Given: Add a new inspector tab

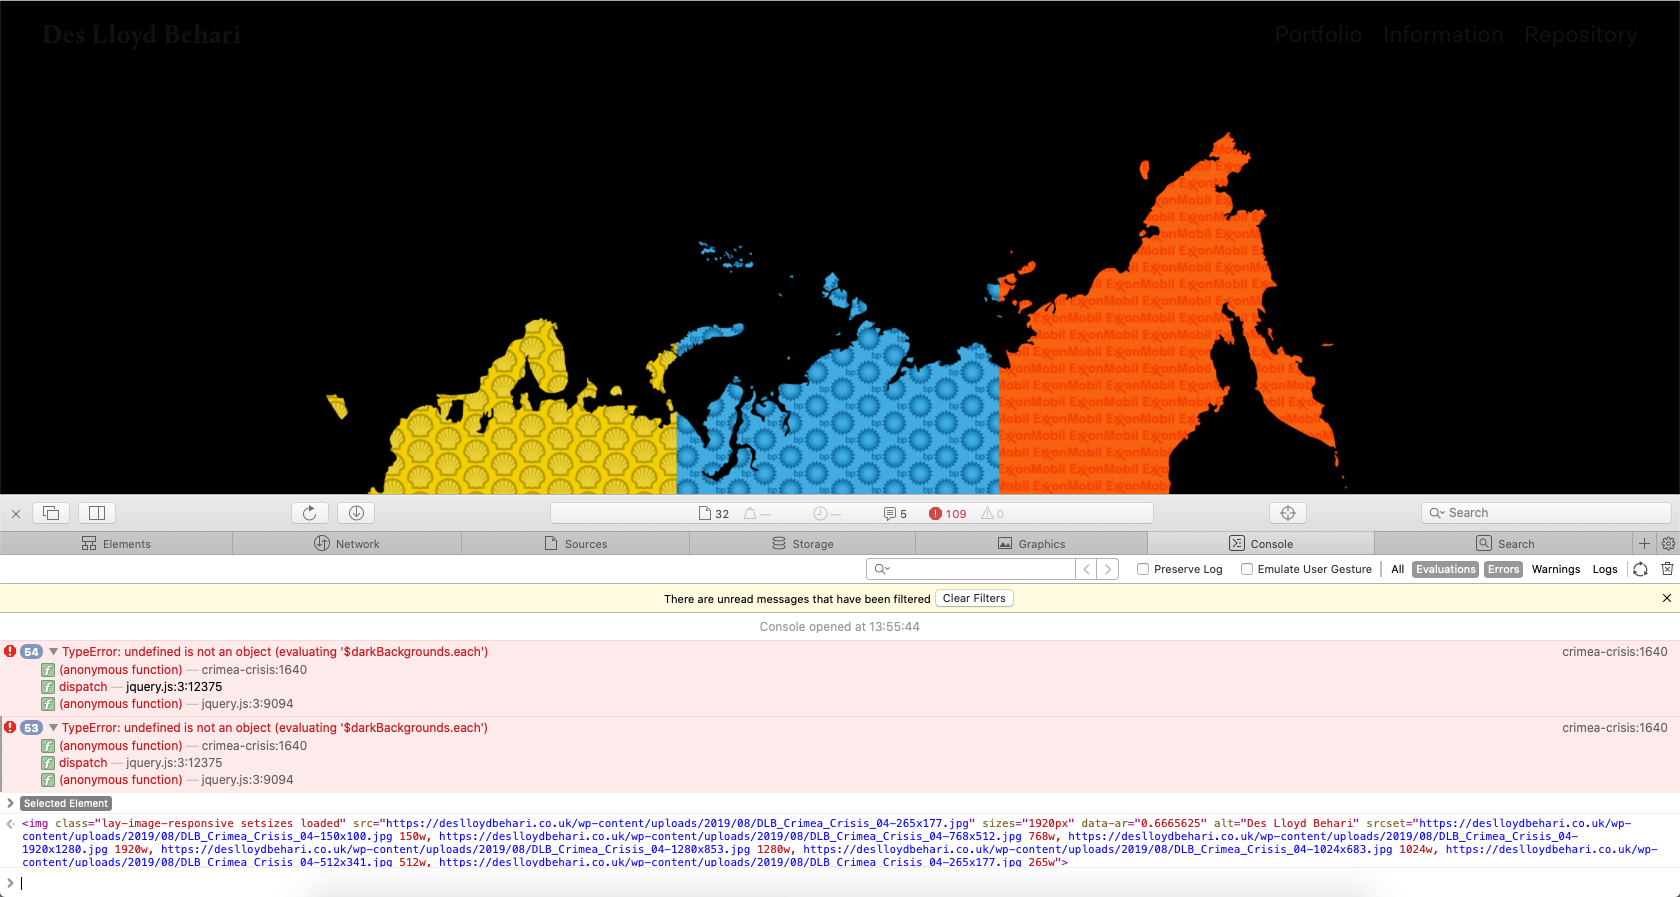Looking at the screenshot, I should point(1644,544).
